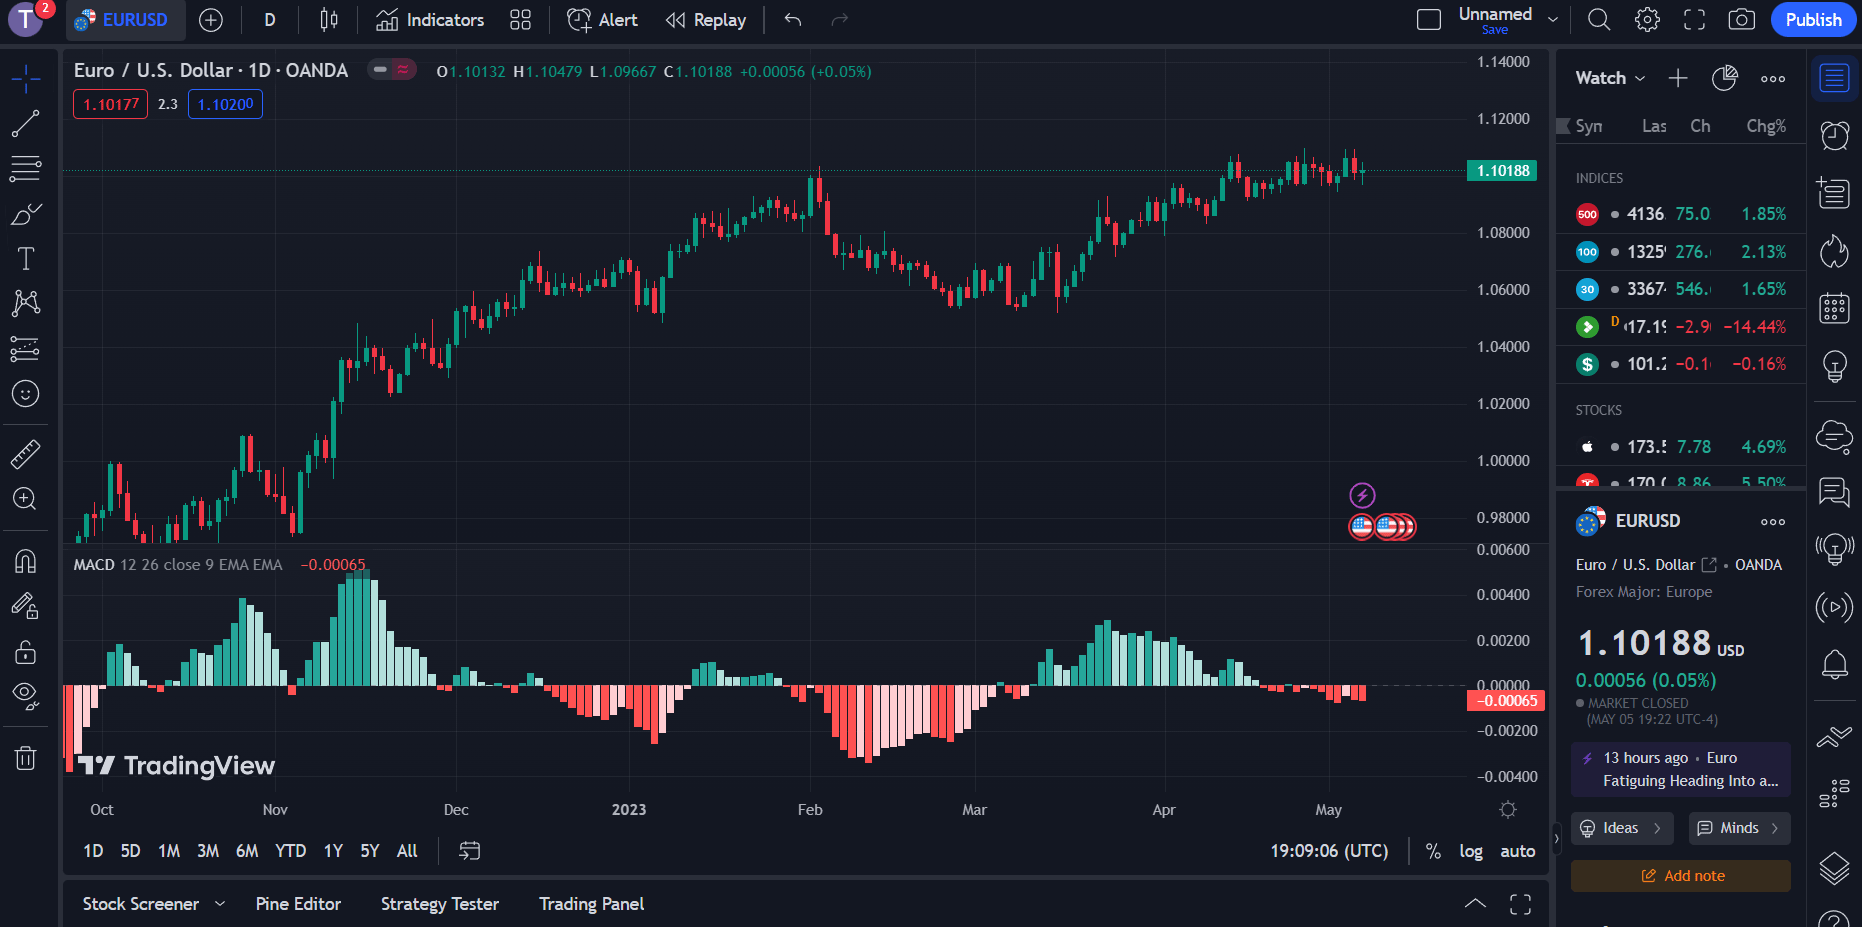This screenshot has width=1862, height=927.
Task: Switch to the Pine Editor tab
Action: tap(298, 904)
